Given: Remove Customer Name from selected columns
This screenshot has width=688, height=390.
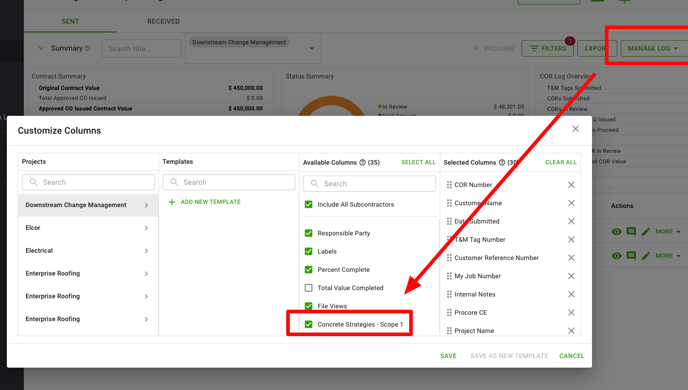Looking at the screenshot, I should 571,203.
